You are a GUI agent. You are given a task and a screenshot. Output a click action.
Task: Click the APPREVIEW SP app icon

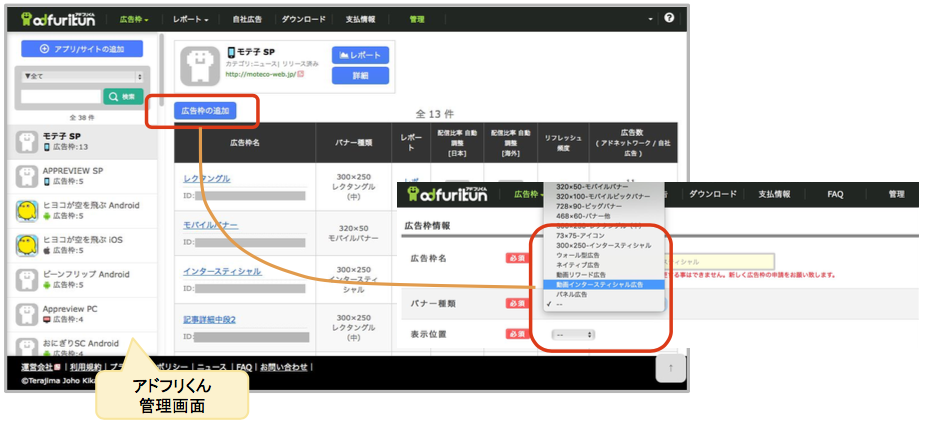click(27, 176)
